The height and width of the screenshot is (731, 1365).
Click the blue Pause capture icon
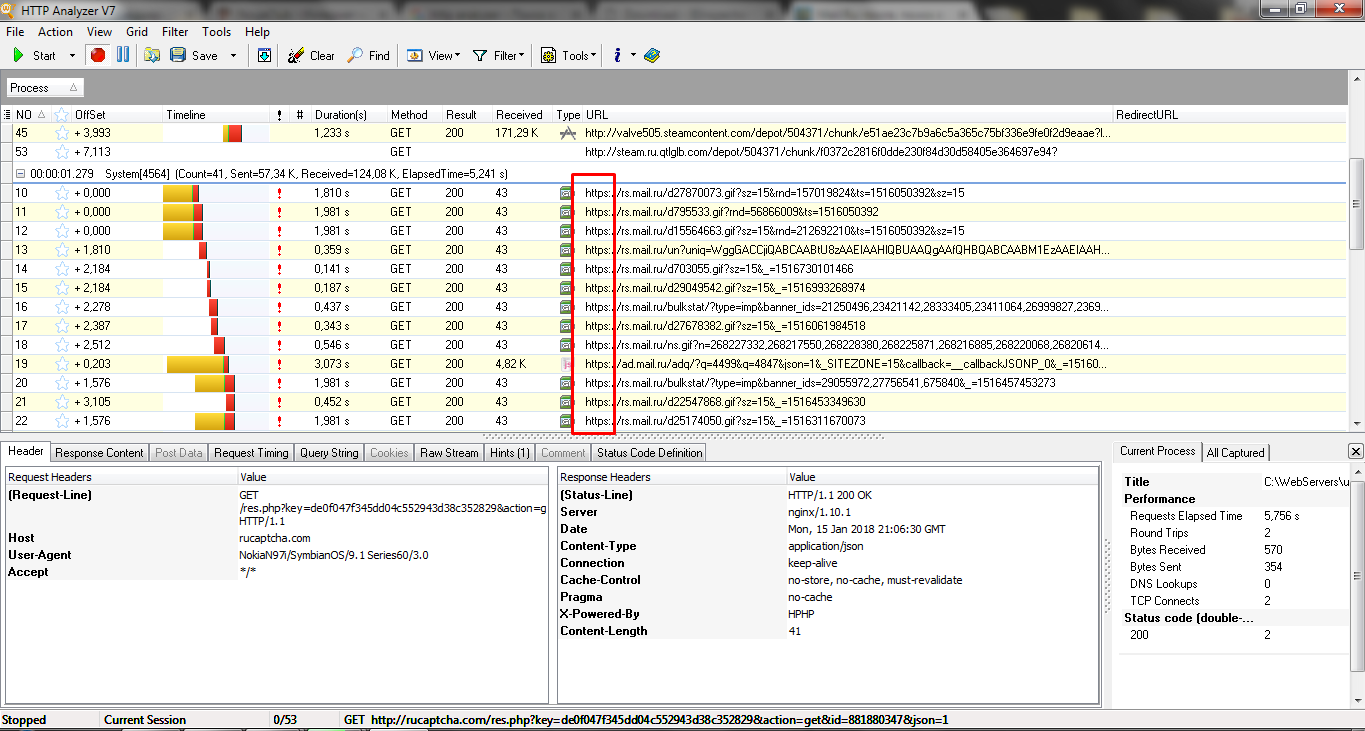(x=123, y=55)
